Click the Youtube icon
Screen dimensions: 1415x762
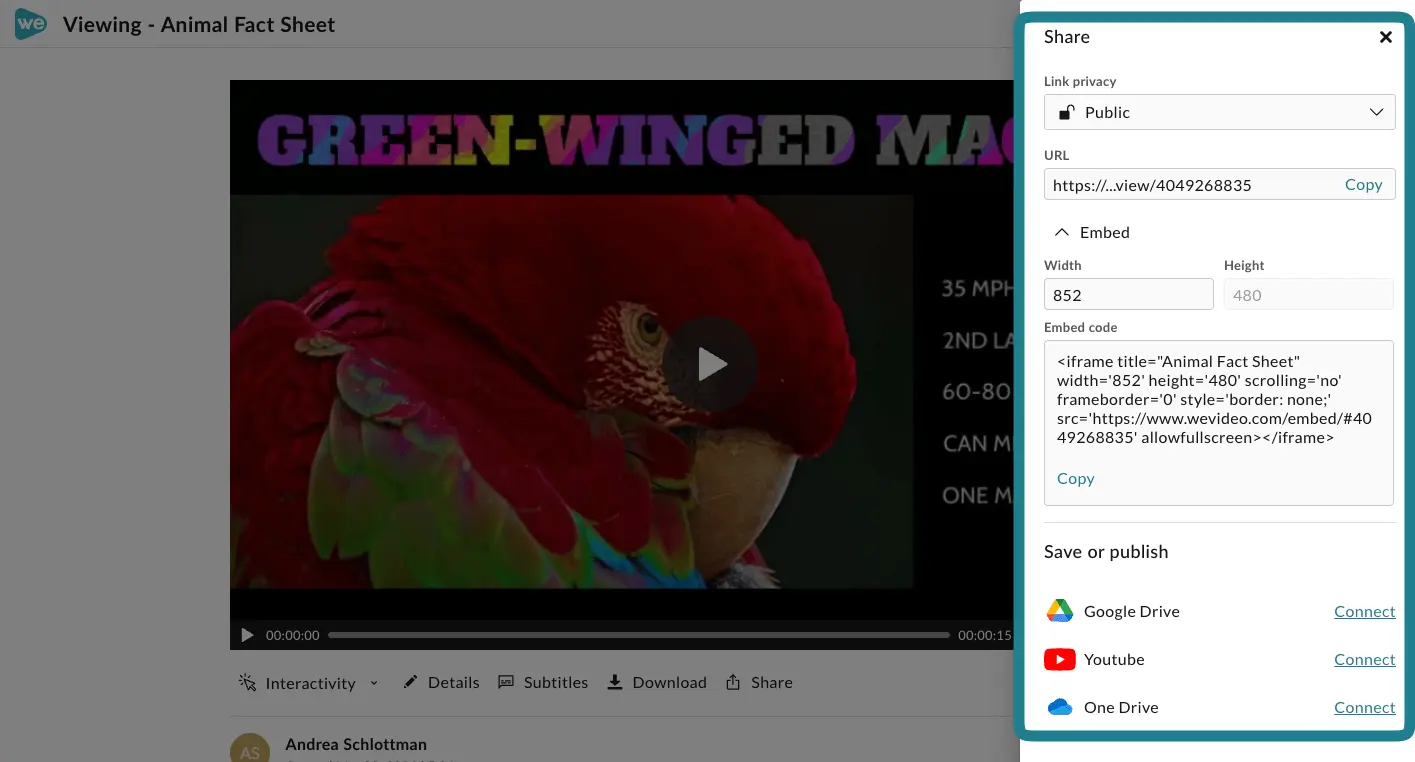click(1060, 659)
